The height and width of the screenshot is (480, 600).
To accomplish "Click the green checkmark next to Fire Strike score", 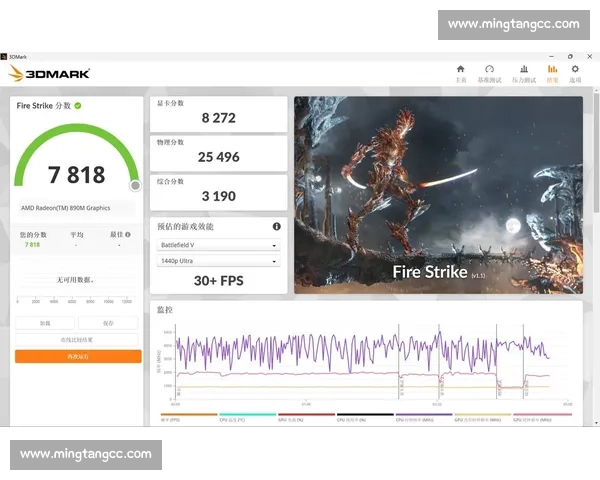I will pyautogui.click(x=78, y=105).
